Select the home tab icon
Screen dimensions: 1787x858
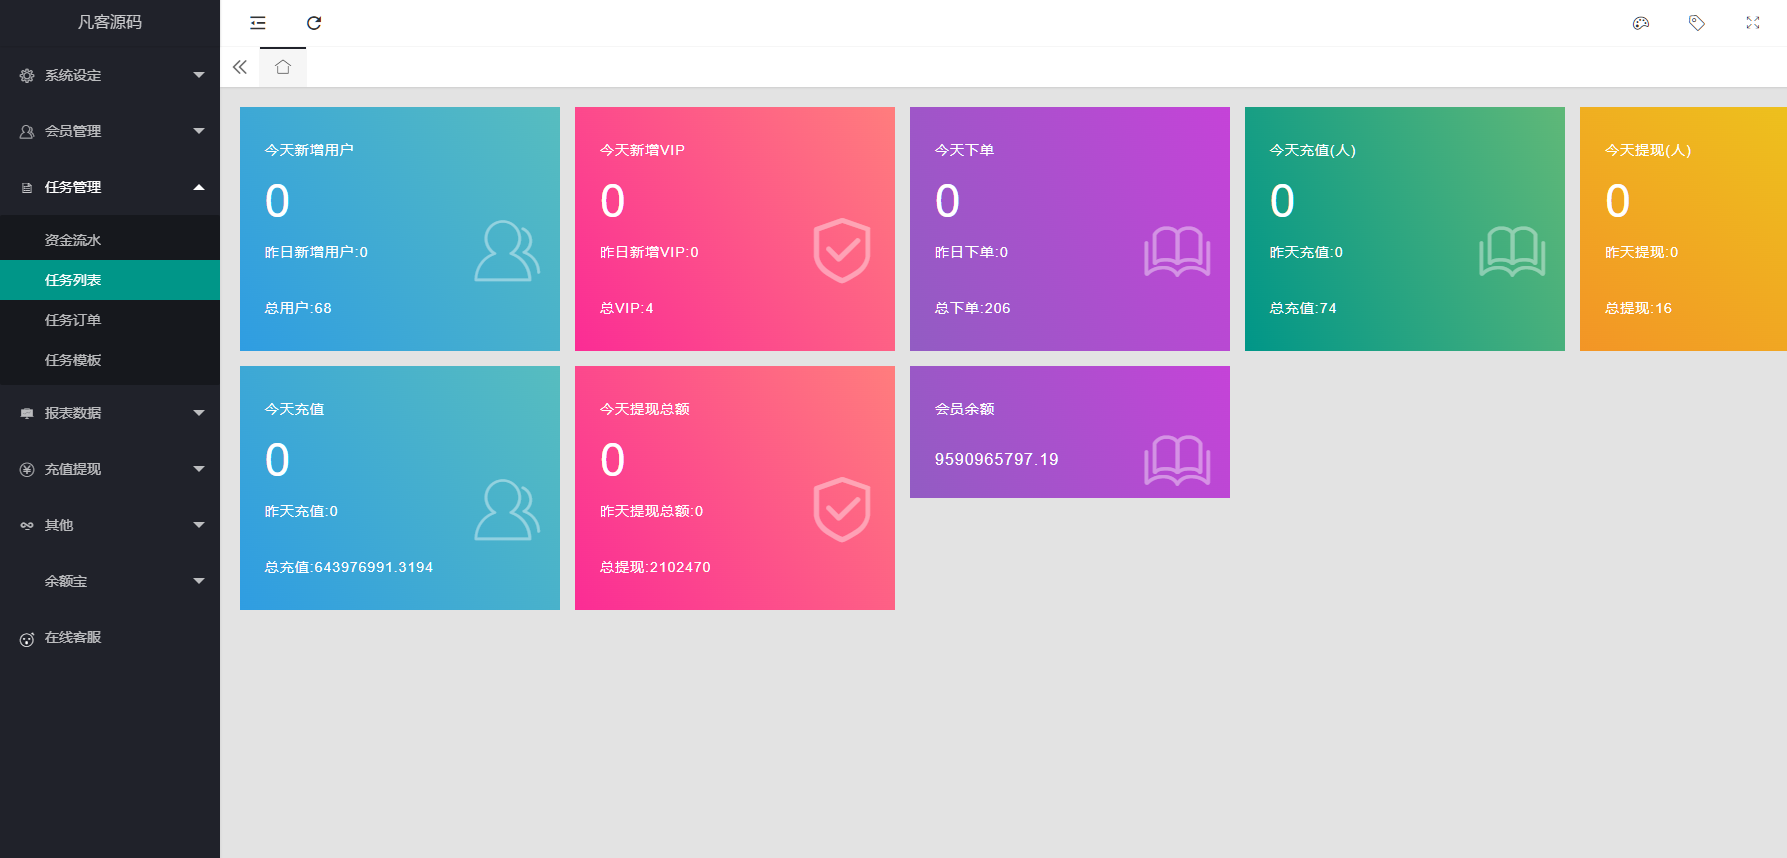[283, 67]
